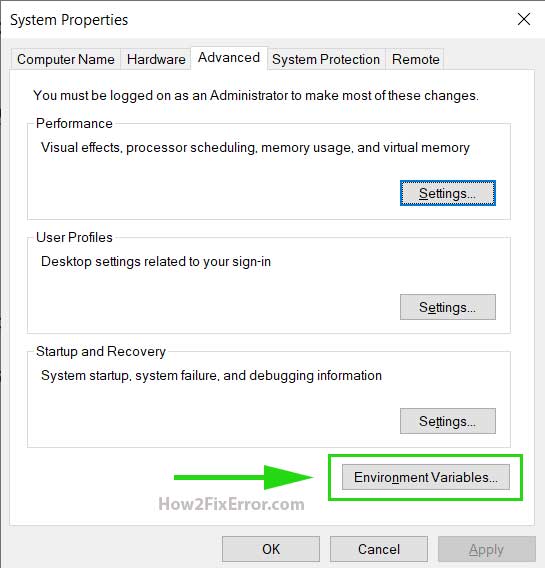Switch to the Remote tab
The width and height of the screenshot is (545, 568).
click(415, 59)
